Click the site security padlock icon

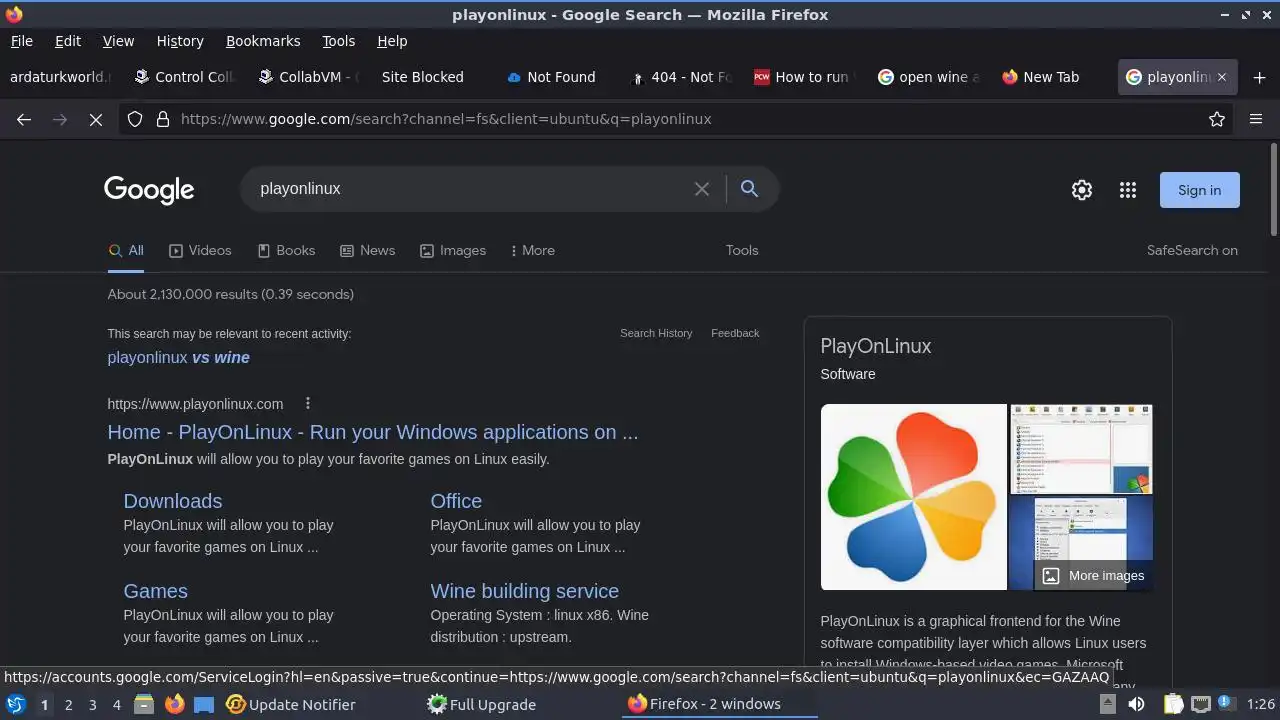[163, 119]
